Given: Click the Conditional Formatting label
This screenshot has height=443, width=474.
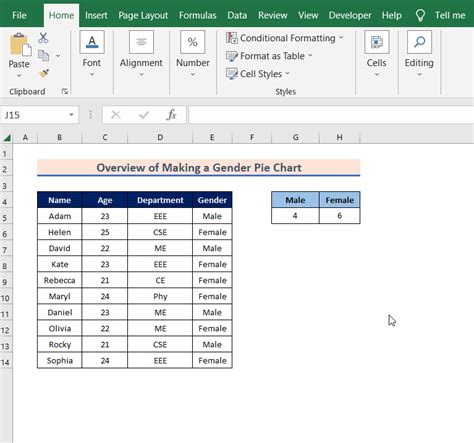Looking at the screenshot, I should (x=288, y=38).
